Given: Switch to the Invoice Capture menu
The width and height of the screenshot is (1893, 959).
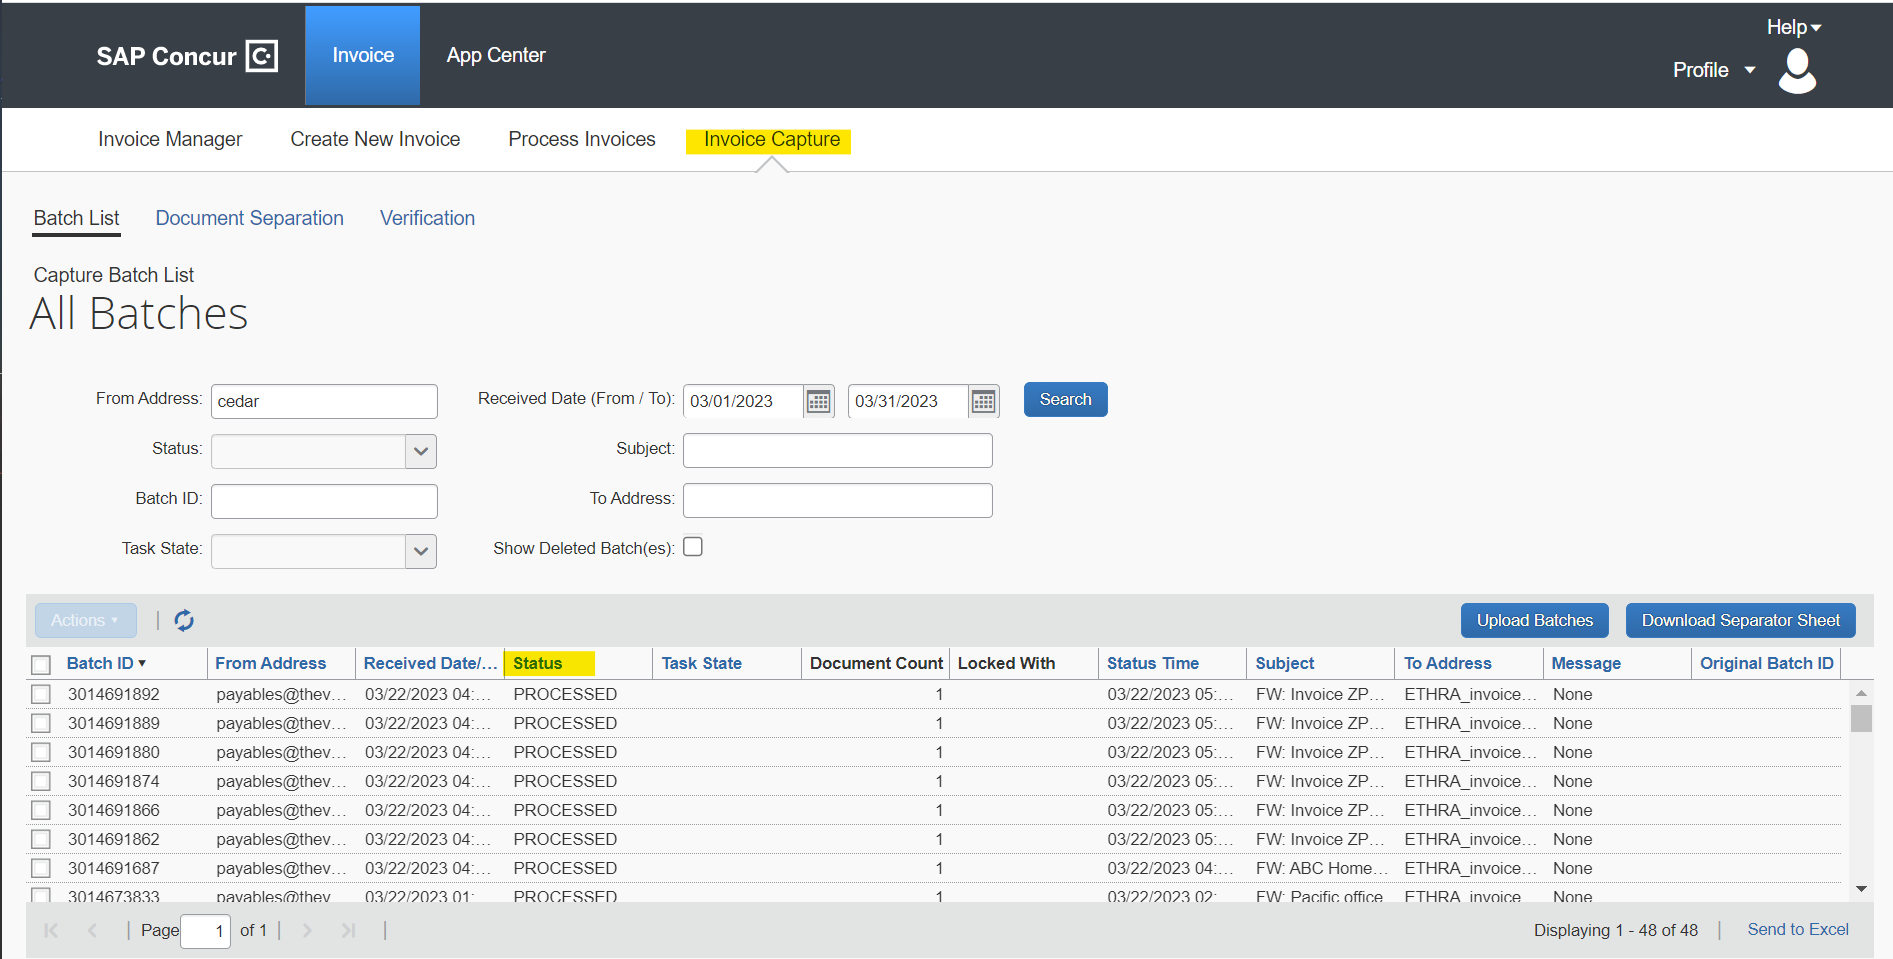Looking at the screenshot, I should tap(772, 140).
